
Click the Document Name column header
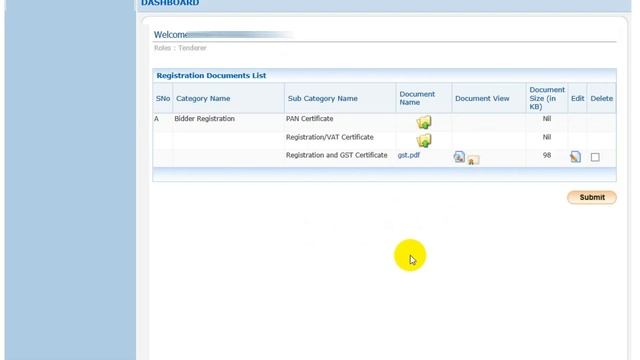tap(417, 98)
